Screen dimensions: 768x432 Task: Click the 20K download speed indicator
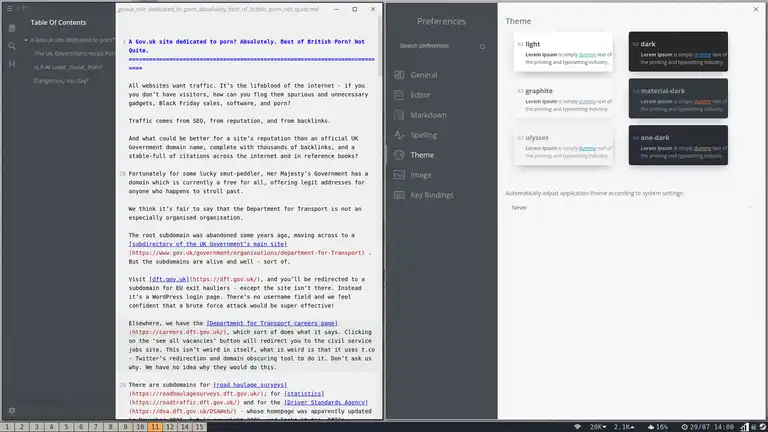598,427
